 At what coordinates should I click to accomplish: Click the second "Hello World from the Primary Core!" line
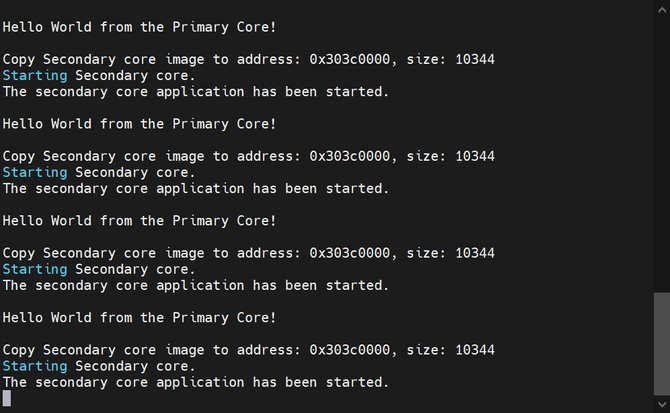pyautogui.click(x=139, y=124)
